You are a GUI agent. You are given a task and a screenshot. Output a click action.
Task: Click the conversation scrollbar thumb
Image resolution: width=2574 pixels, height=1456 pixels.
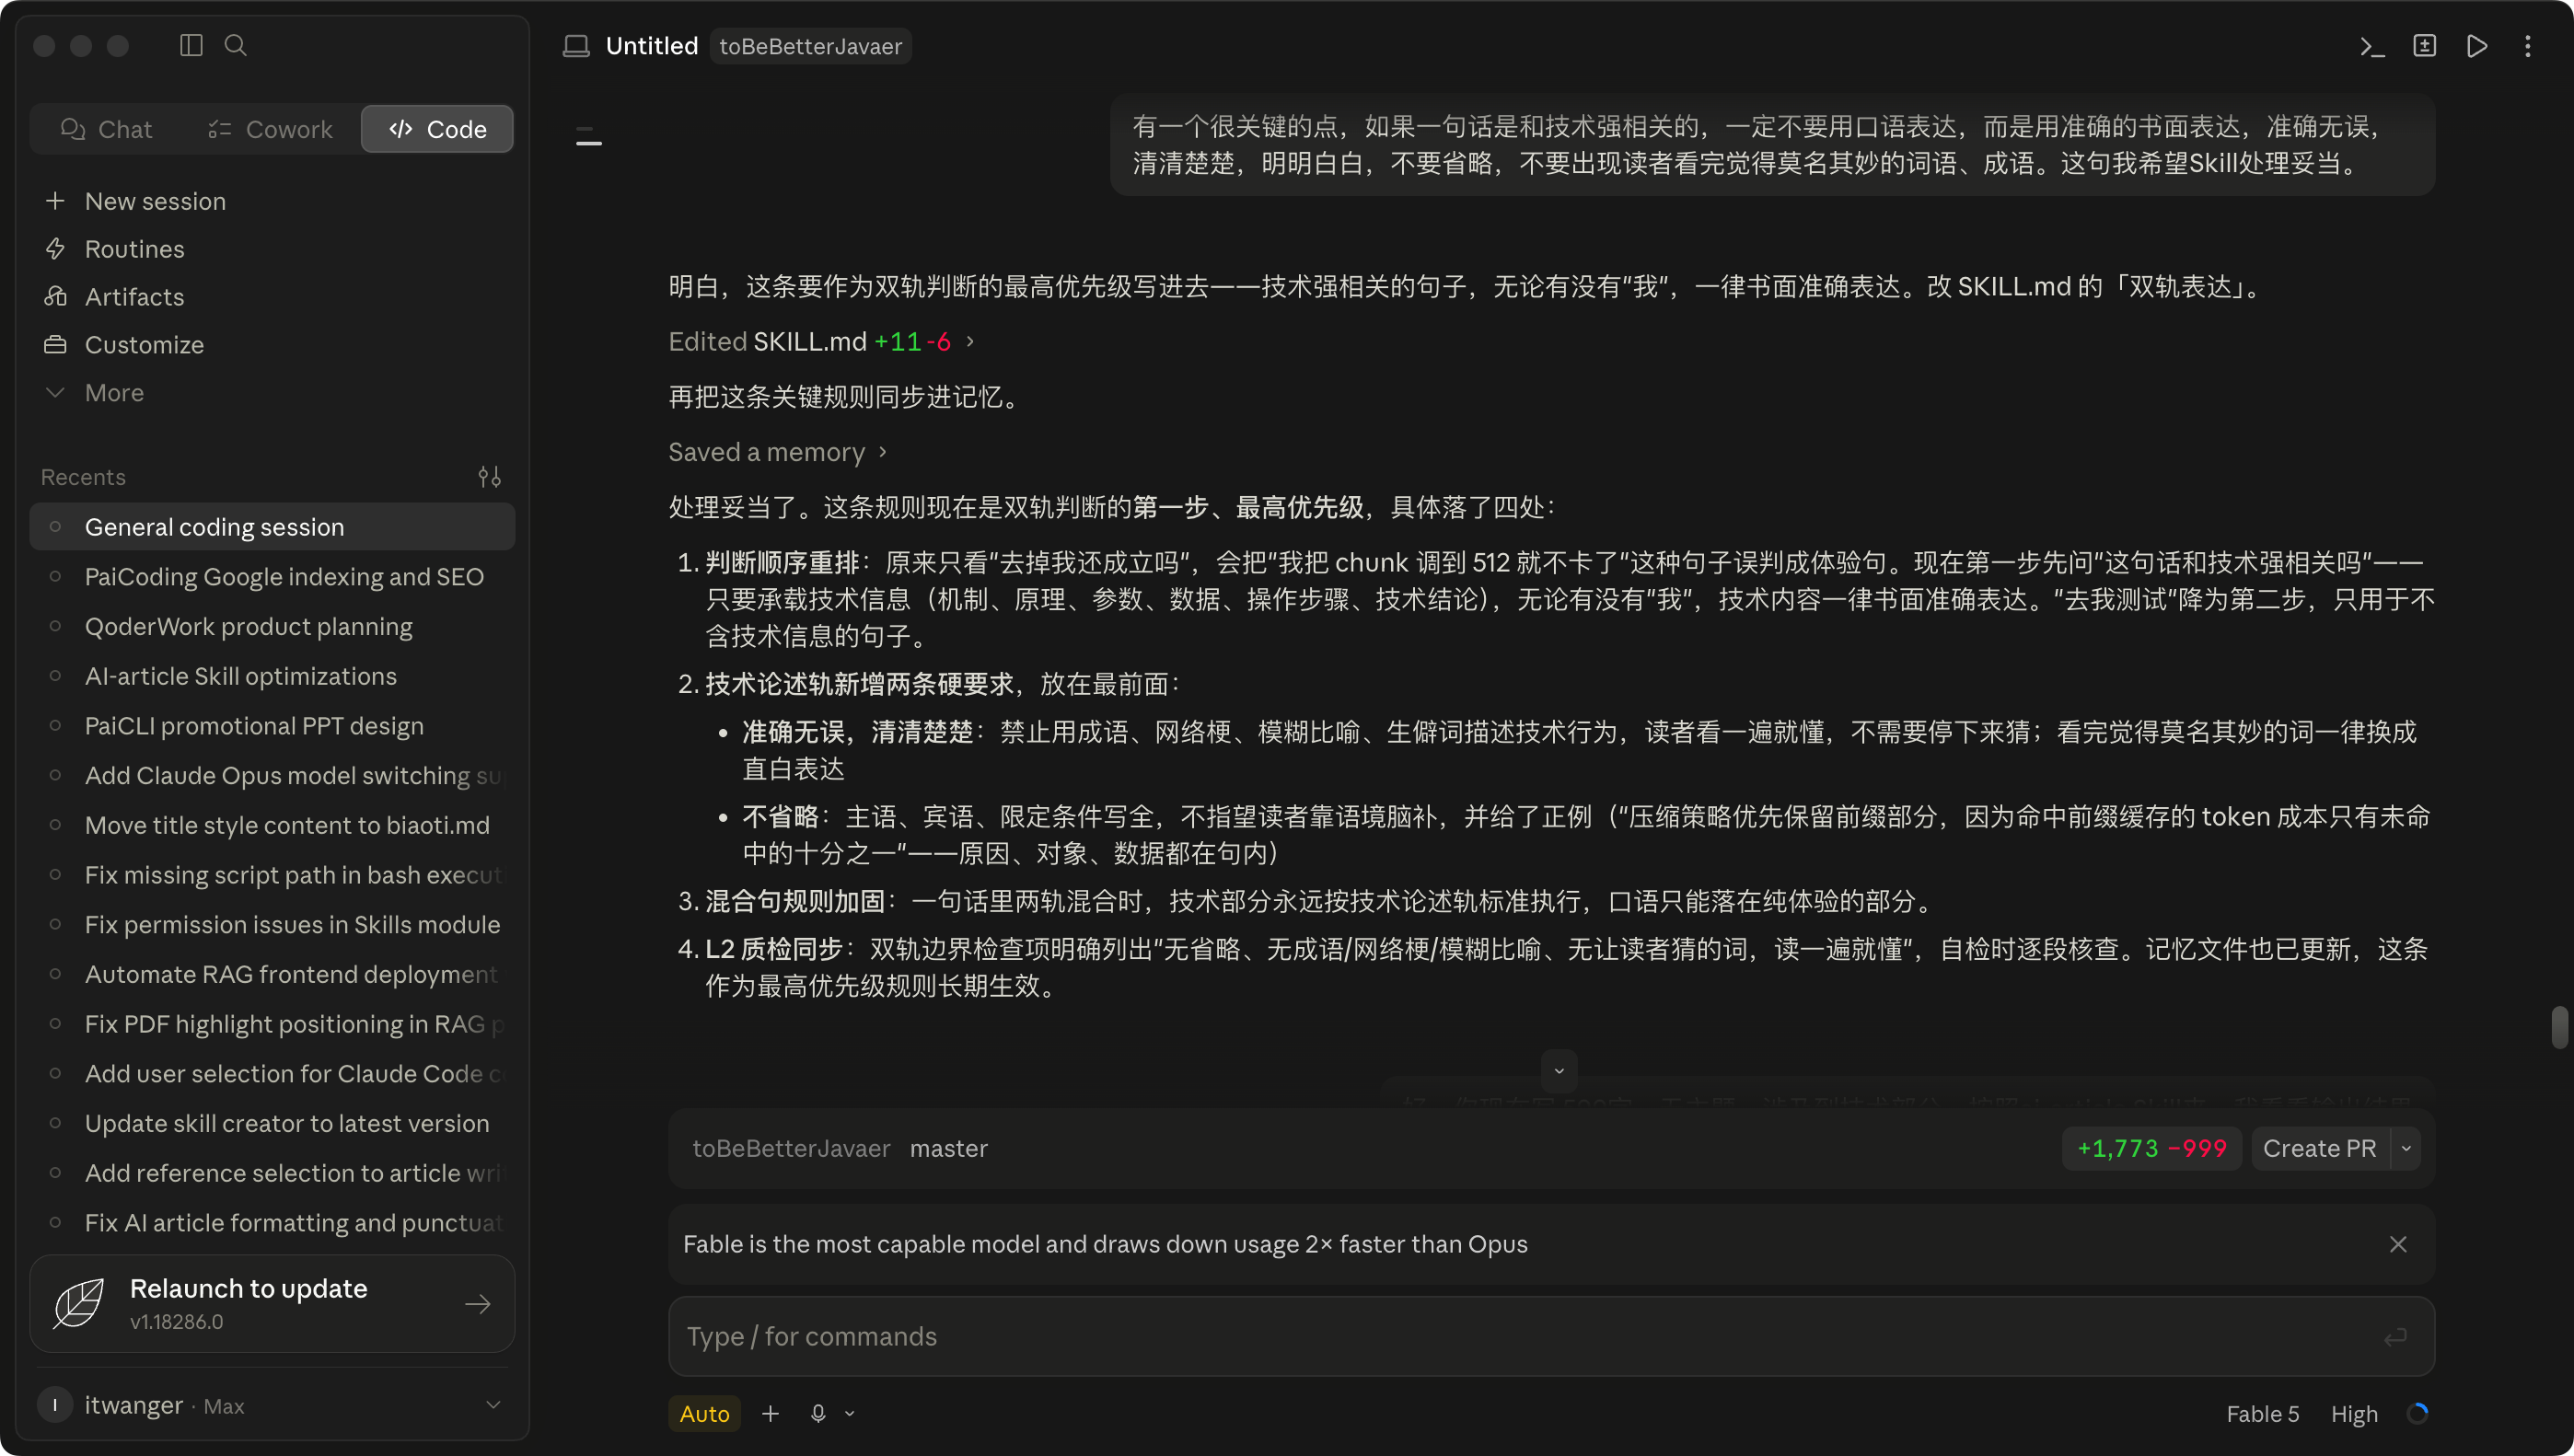(2559, 1027)
